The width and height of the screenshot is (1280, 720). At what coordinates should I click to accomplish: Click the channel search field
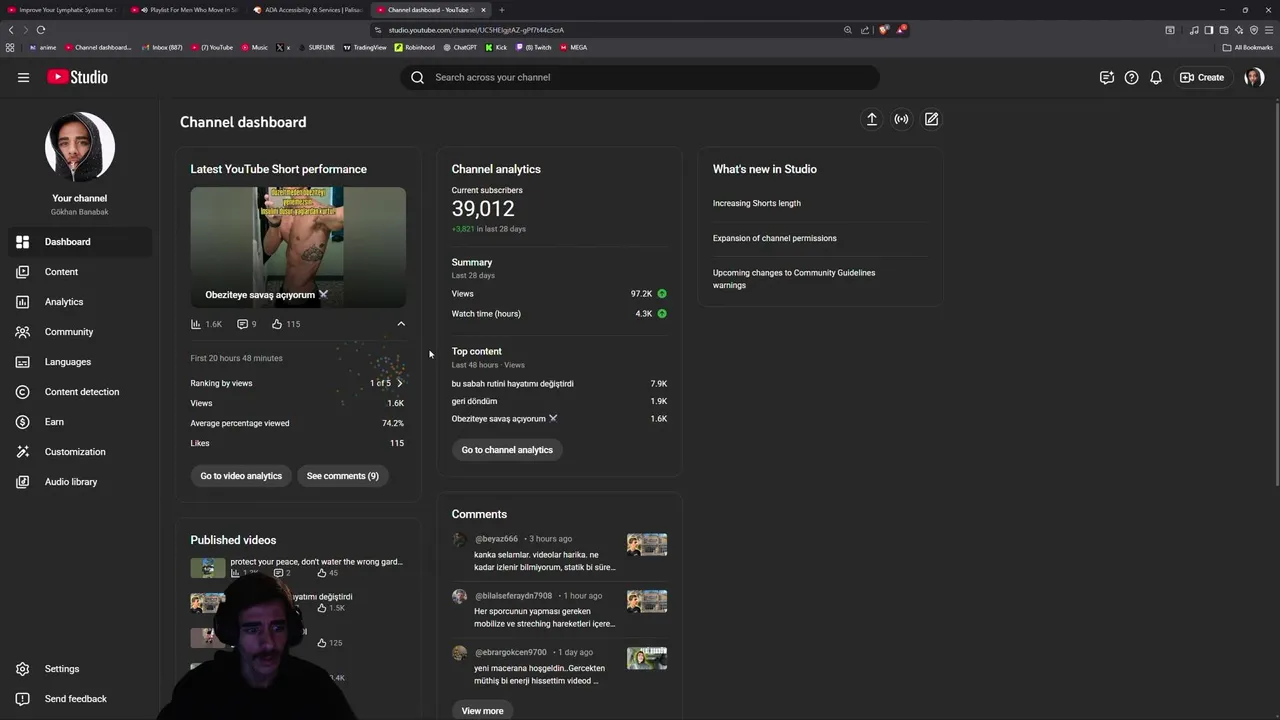(x=640, y=77)
